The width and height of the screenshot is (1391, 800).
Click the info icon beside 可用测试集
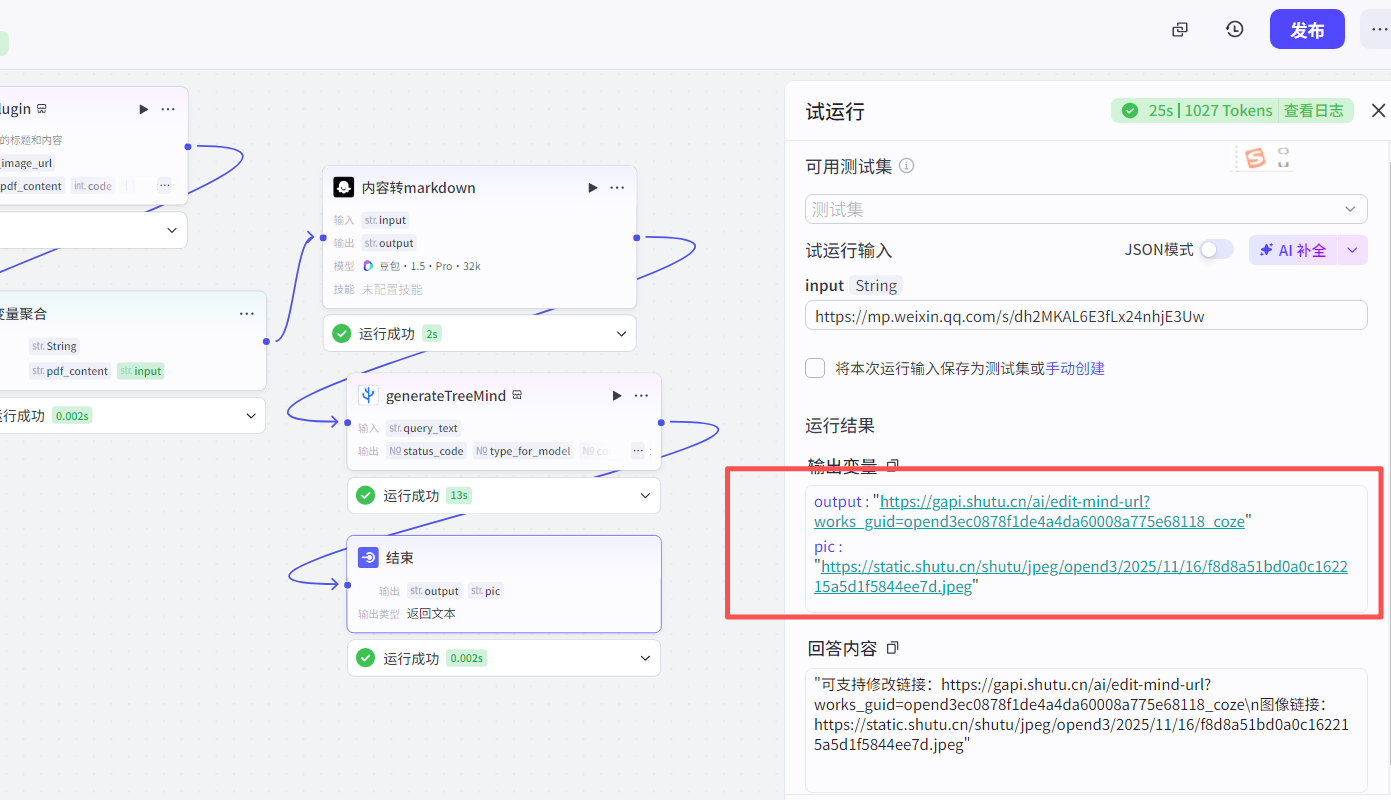click(907, 166)
